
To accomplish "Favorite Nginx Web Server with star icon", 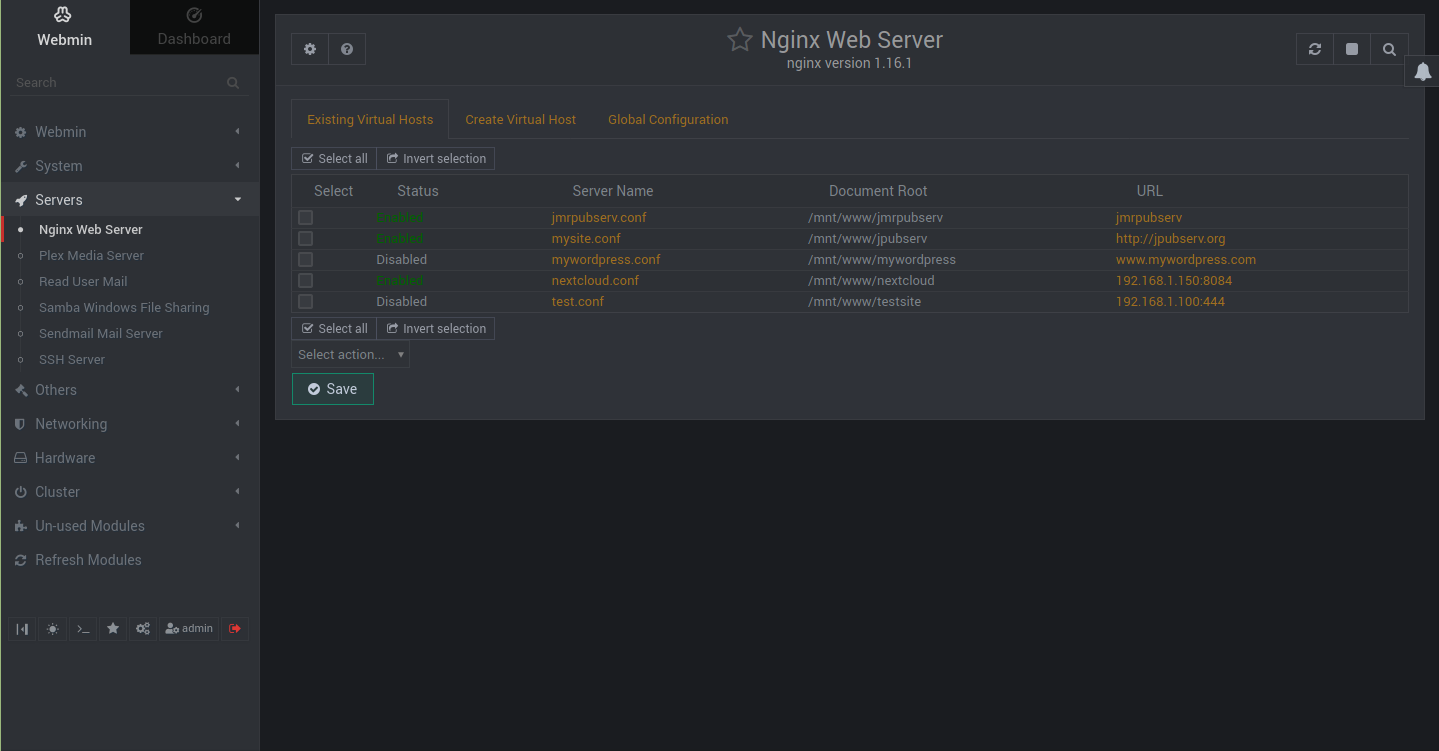I will pos(739,40).
